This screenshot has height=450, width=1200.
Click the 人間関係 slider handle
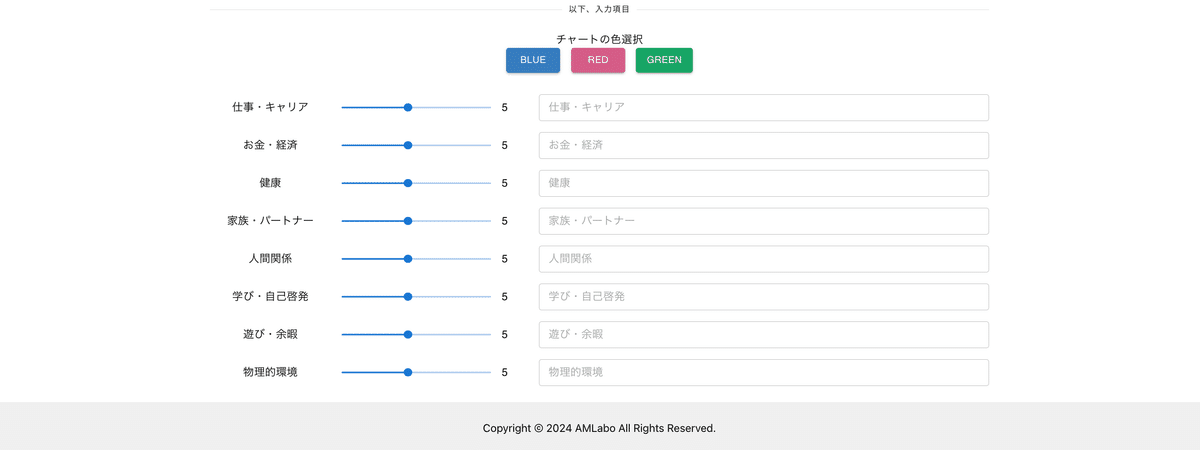point(408,258)
